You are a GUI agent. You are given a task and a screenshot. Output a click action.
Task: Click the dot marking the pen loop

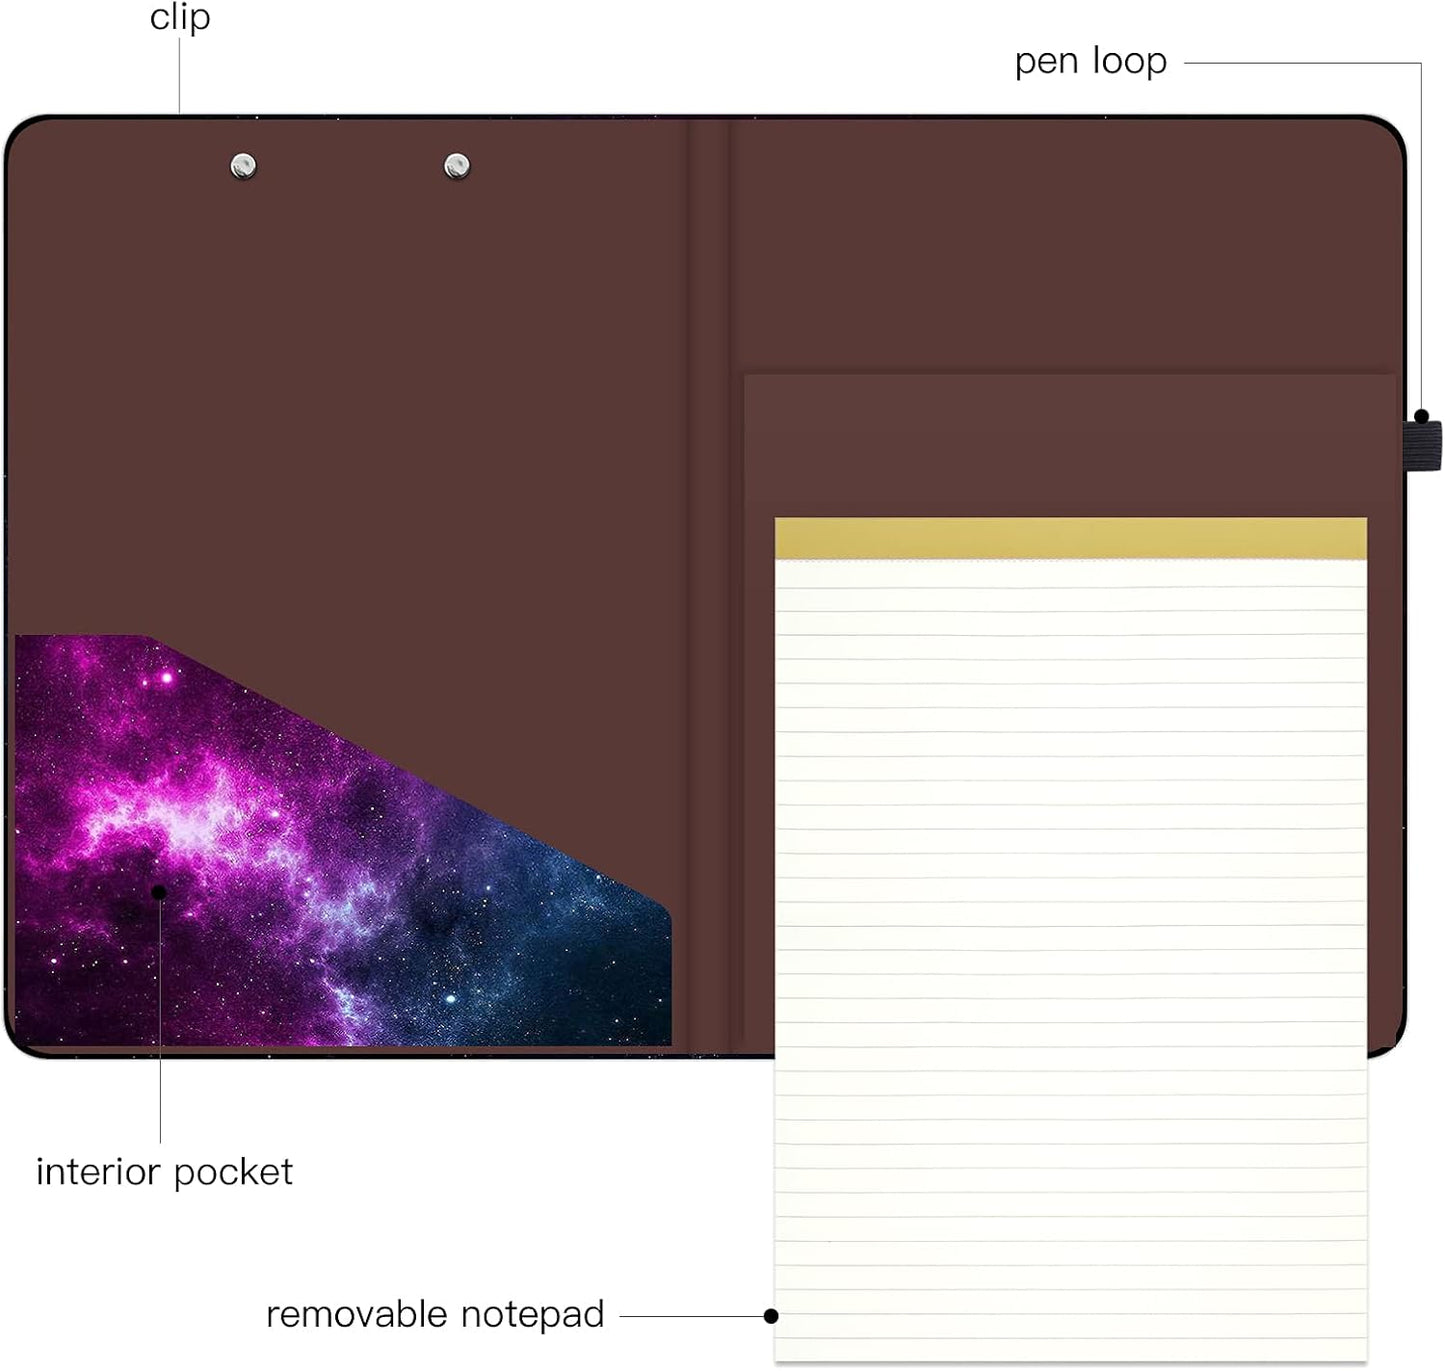point(1421,416)
